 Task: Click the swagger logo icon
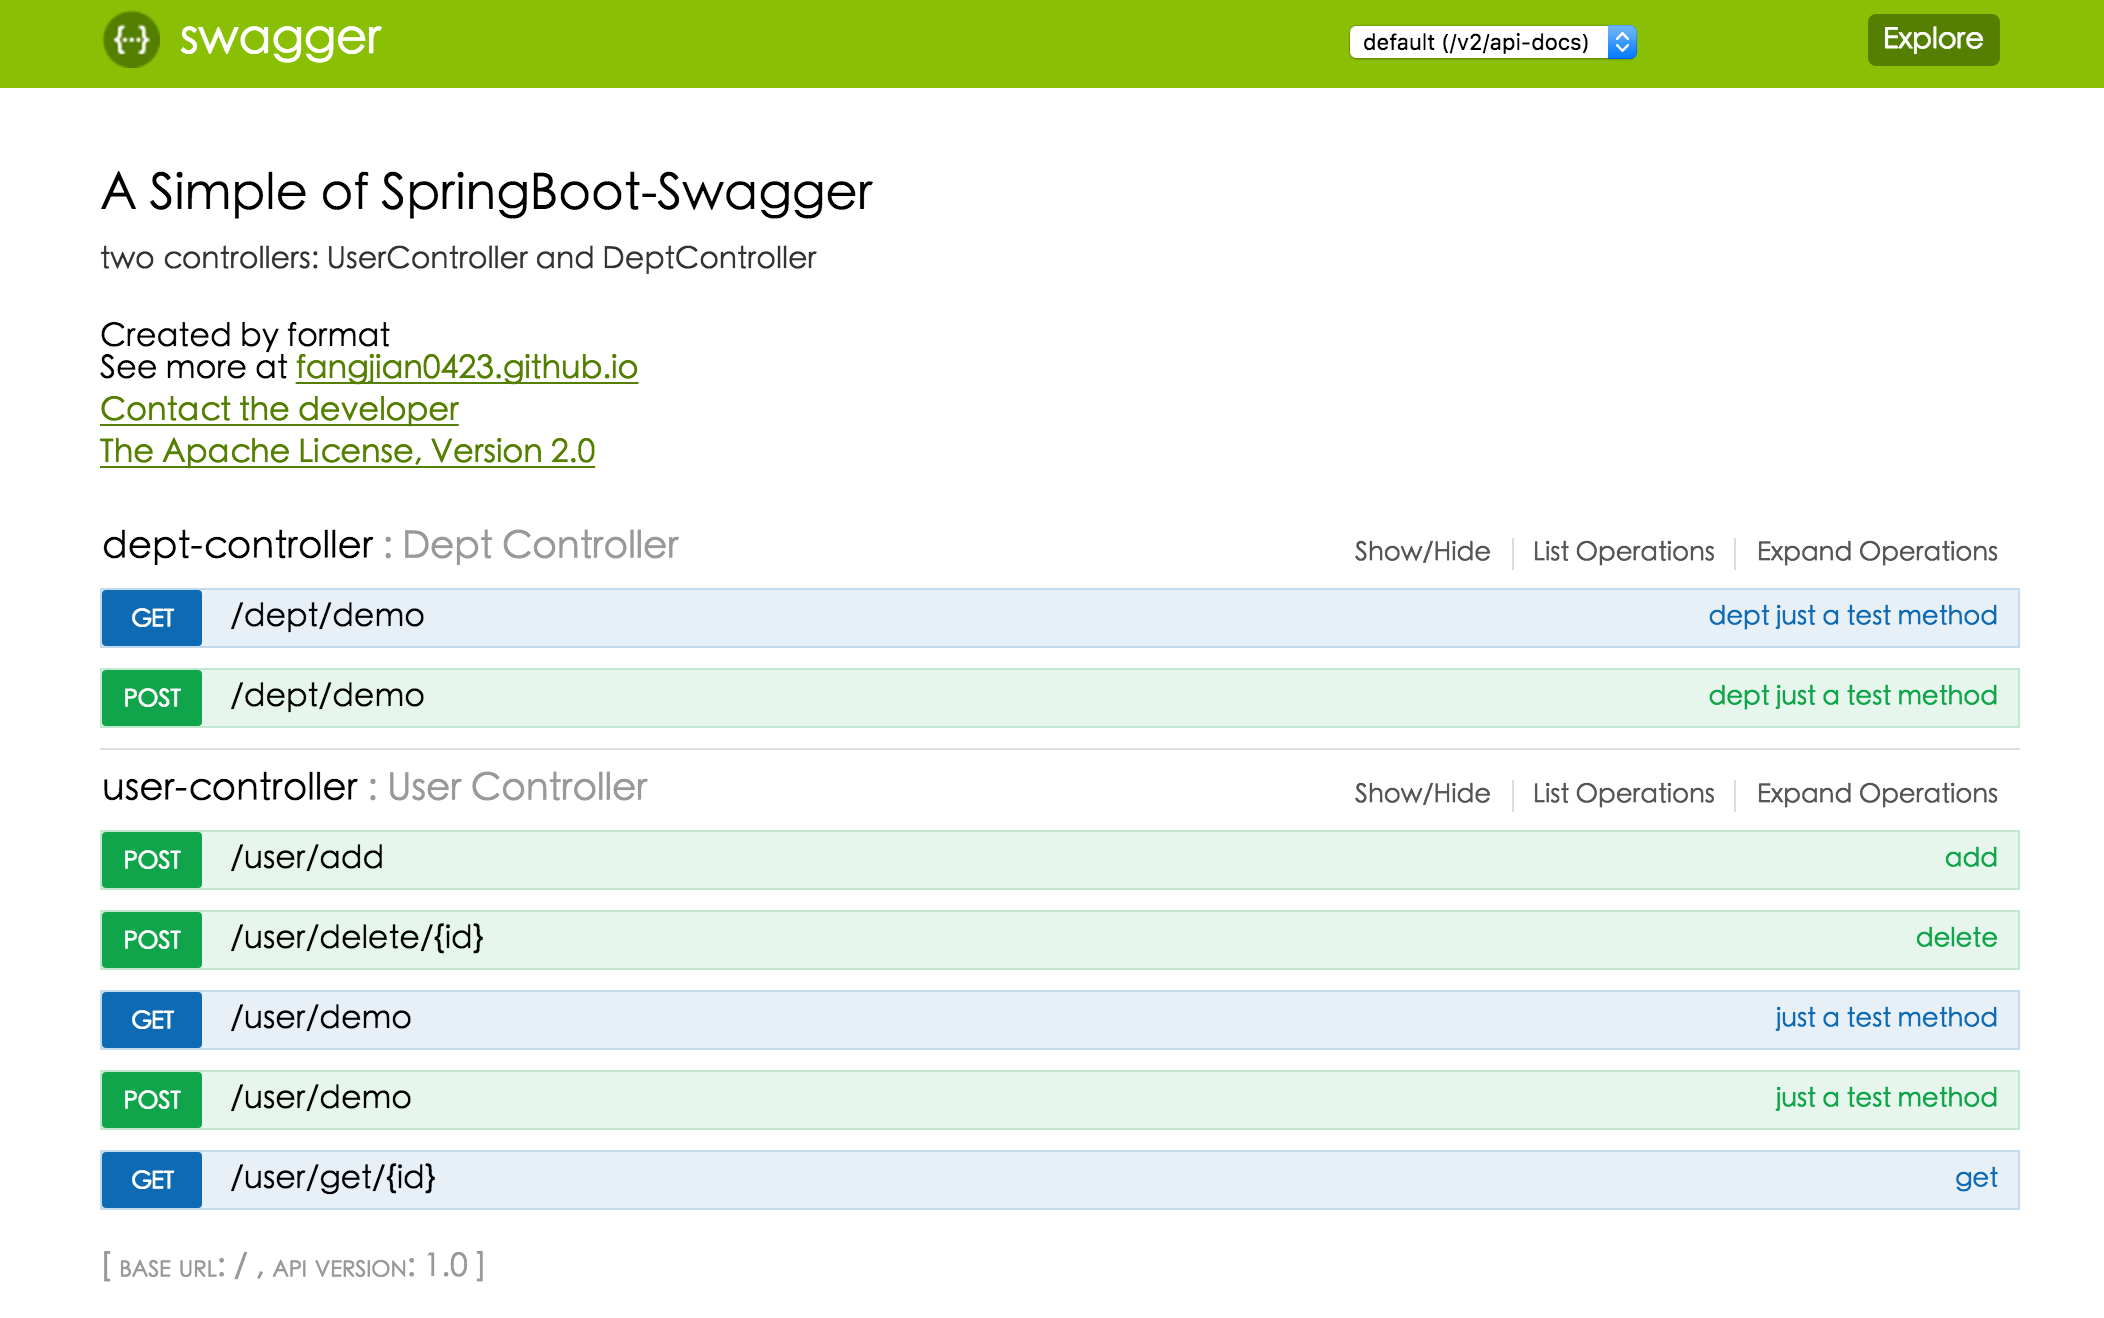(x=133, y=40)
